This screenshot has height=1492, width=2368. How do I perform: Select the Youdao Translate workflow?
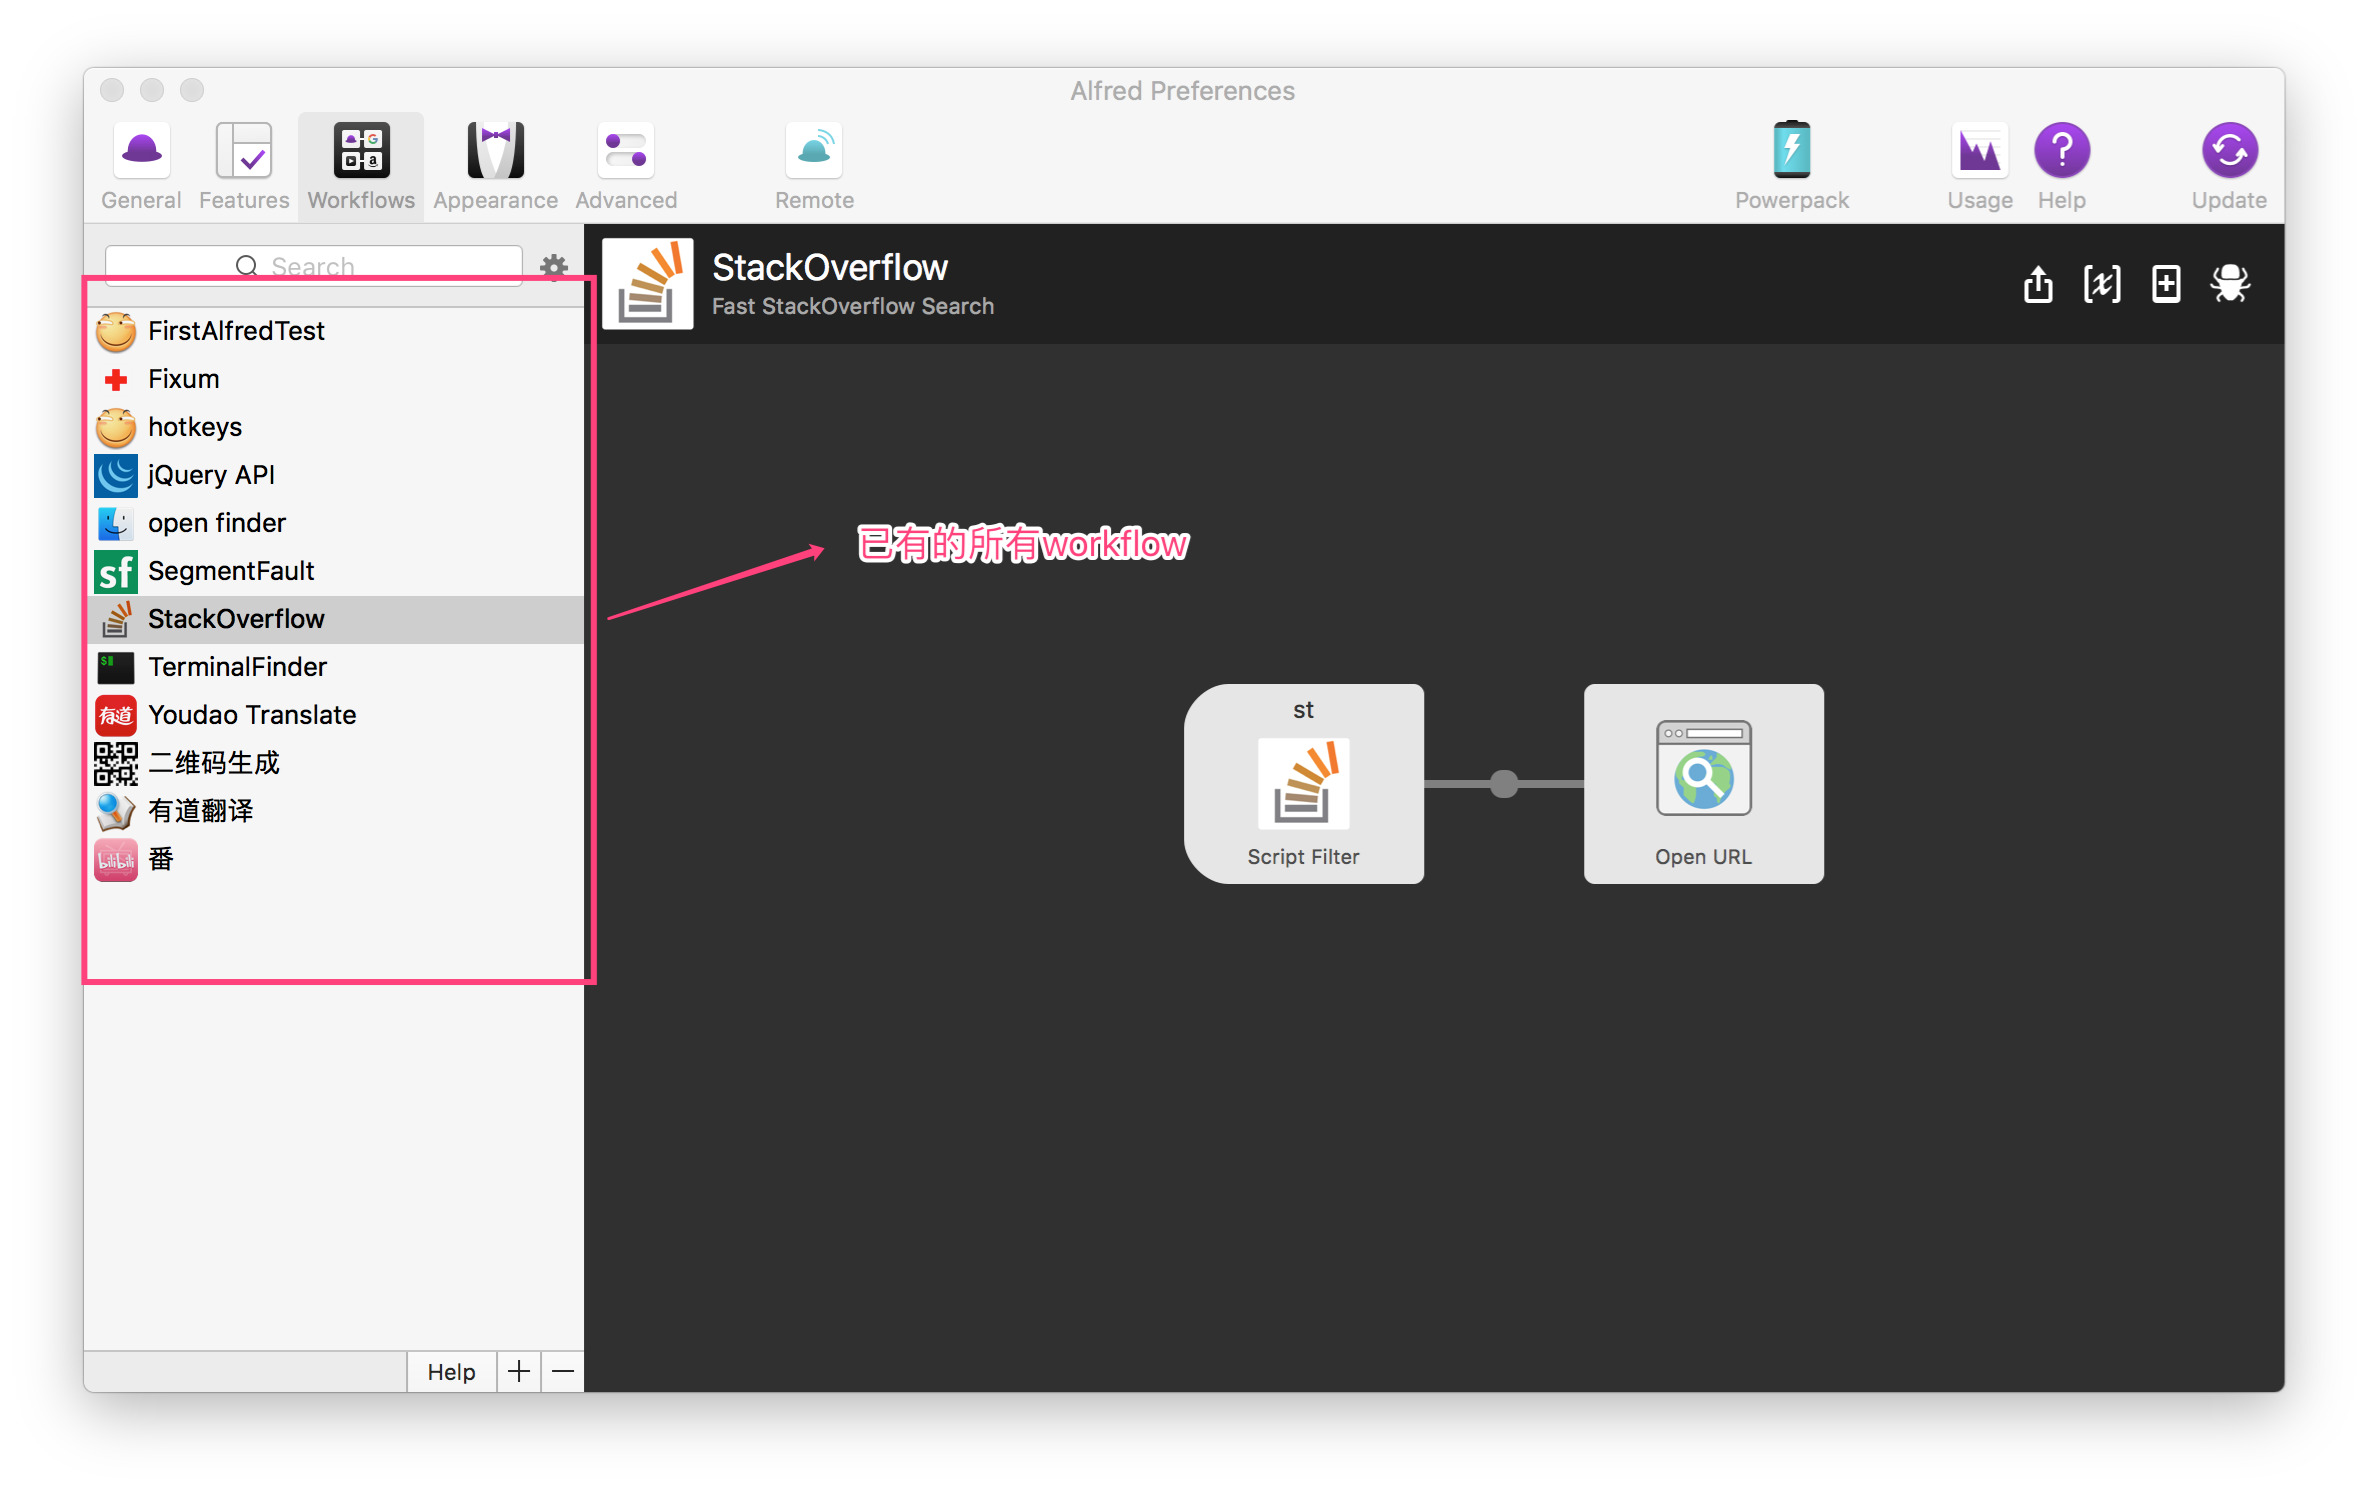(x=338, y=715)
